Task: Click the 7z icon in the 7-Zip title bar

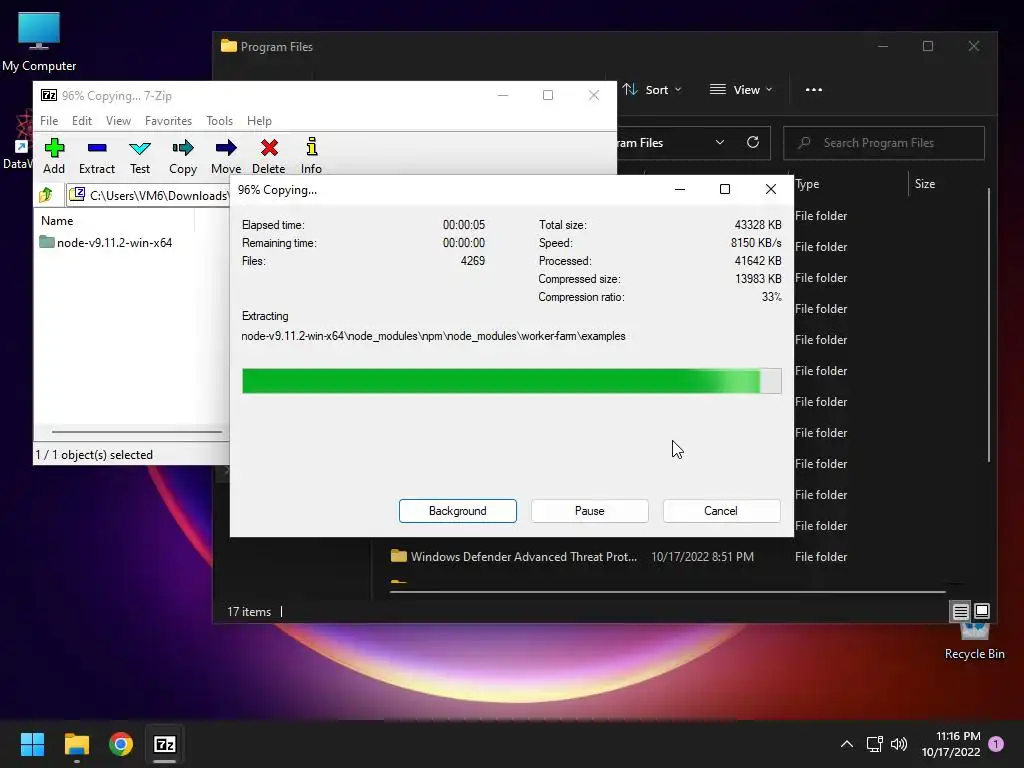Action: (x=49, y=95)
